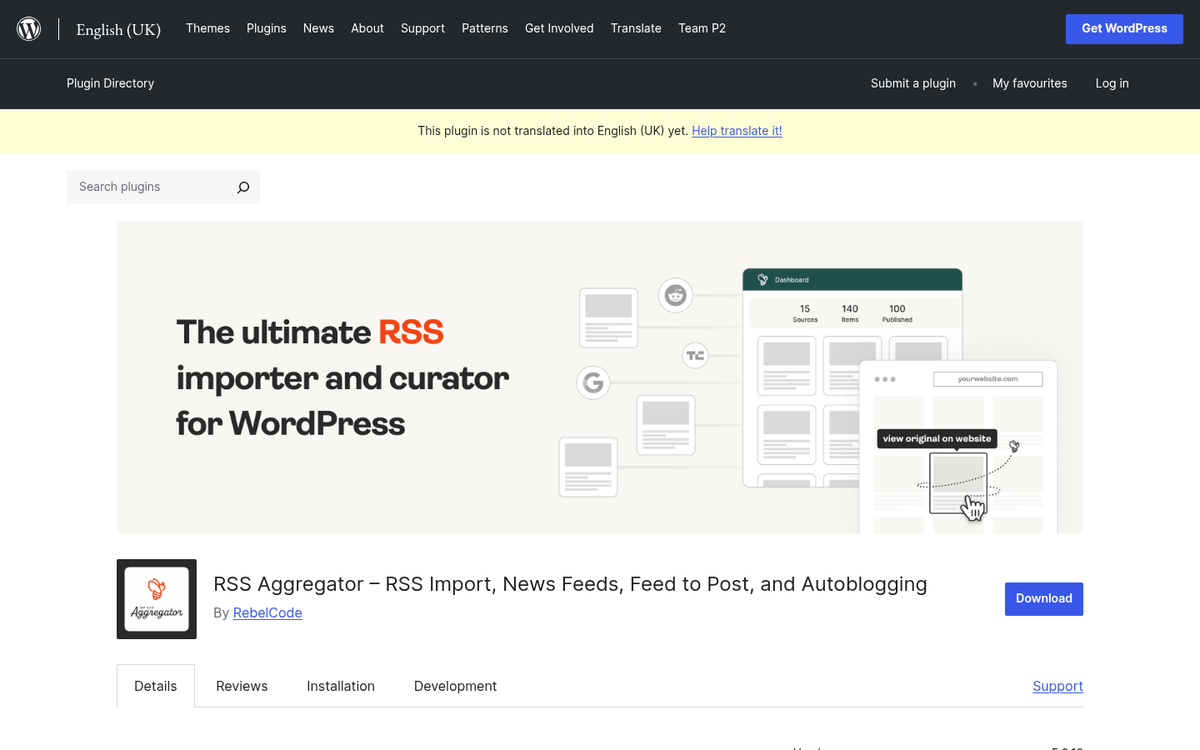This screenshot has width=1200, height=750.
Task: Switch to the Reviews tab
Action: click(x=241, y=686)
